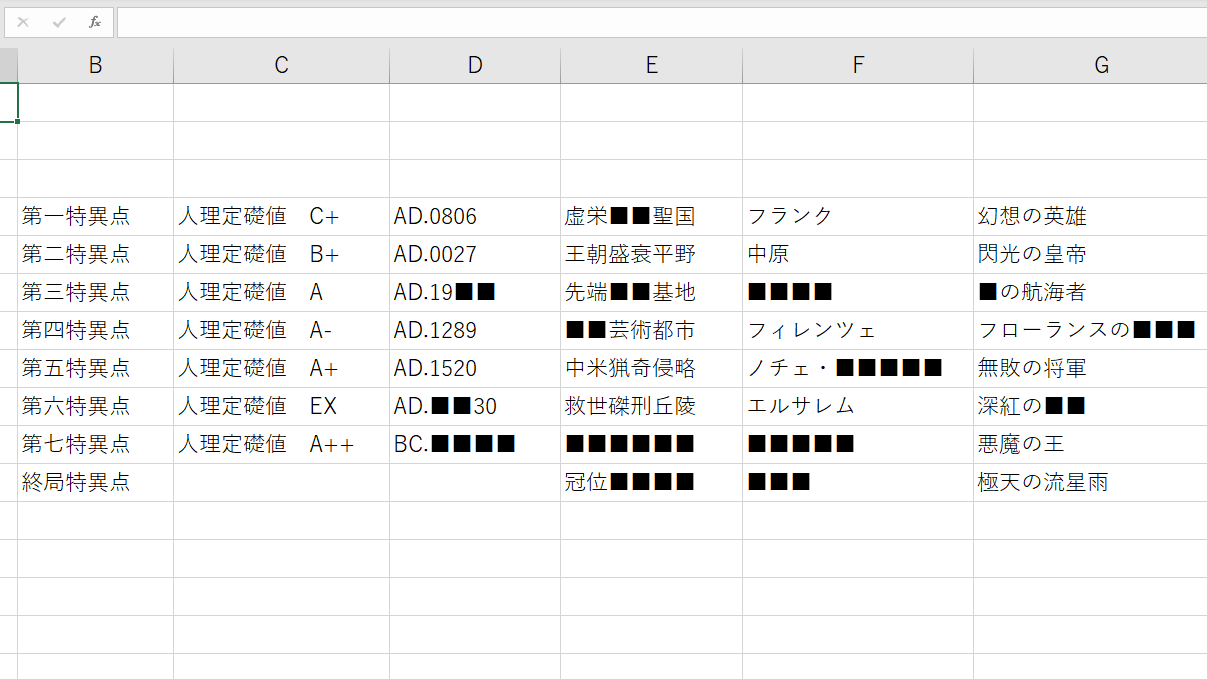Select column F header
This screenshot has width=1207, height=679.
pyautogui.click(x=857, y=65)
